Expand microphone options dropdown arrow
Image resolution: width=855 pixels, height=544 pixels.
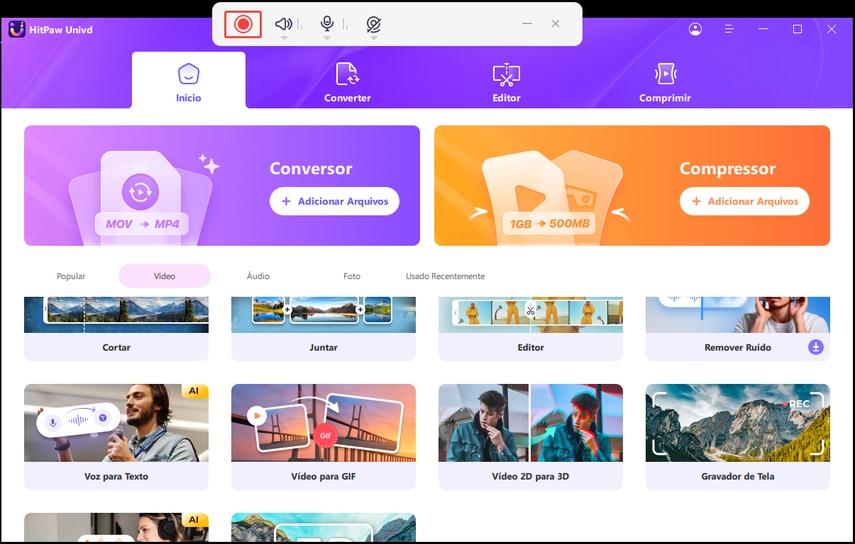tap(327, 38)
